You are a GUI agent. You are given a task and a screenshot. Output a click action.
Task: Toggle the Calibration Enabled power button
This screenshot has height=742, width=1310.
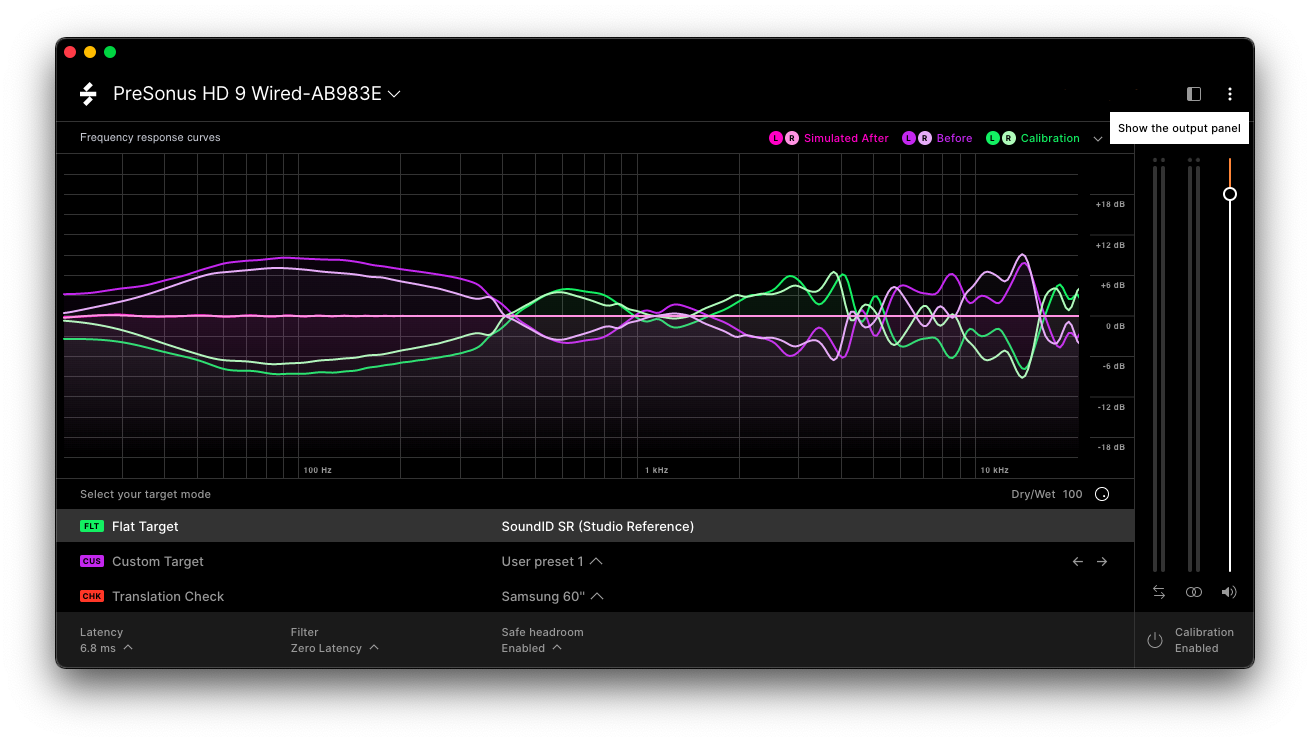[x=1155, y=640]
